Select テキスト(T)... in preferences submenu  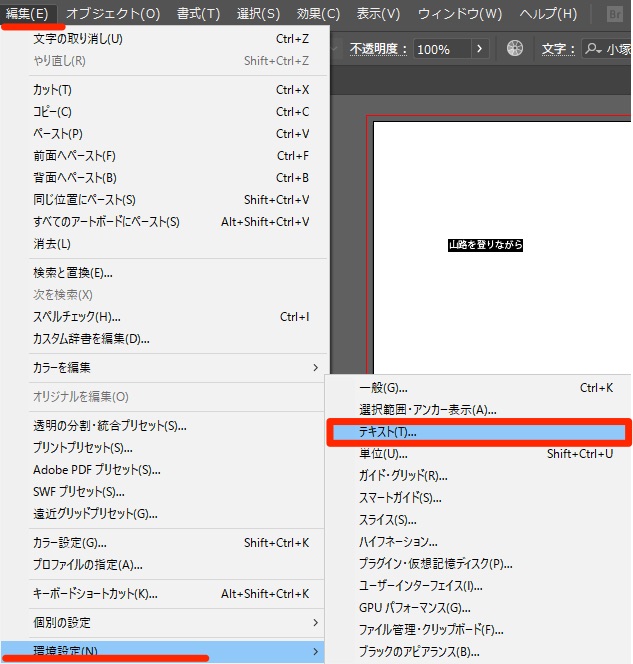pos(478,432)
